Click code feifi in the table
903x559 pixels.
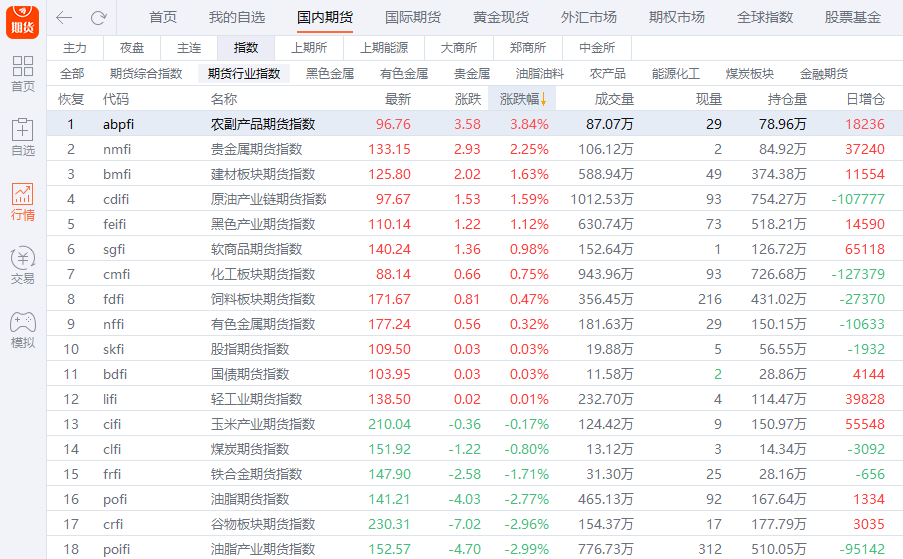115,224
